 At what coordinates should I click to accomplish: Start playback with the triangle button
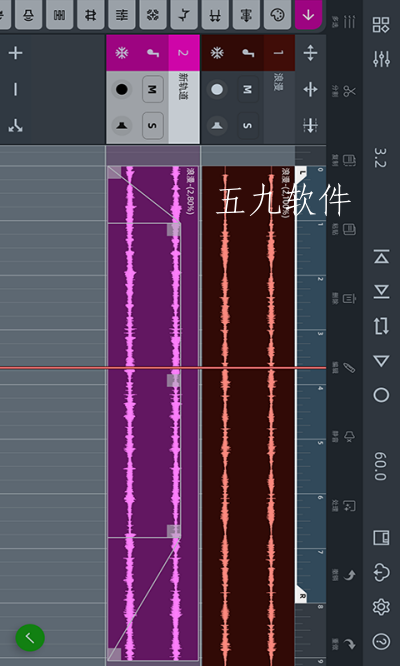click(x=381, y=361)
